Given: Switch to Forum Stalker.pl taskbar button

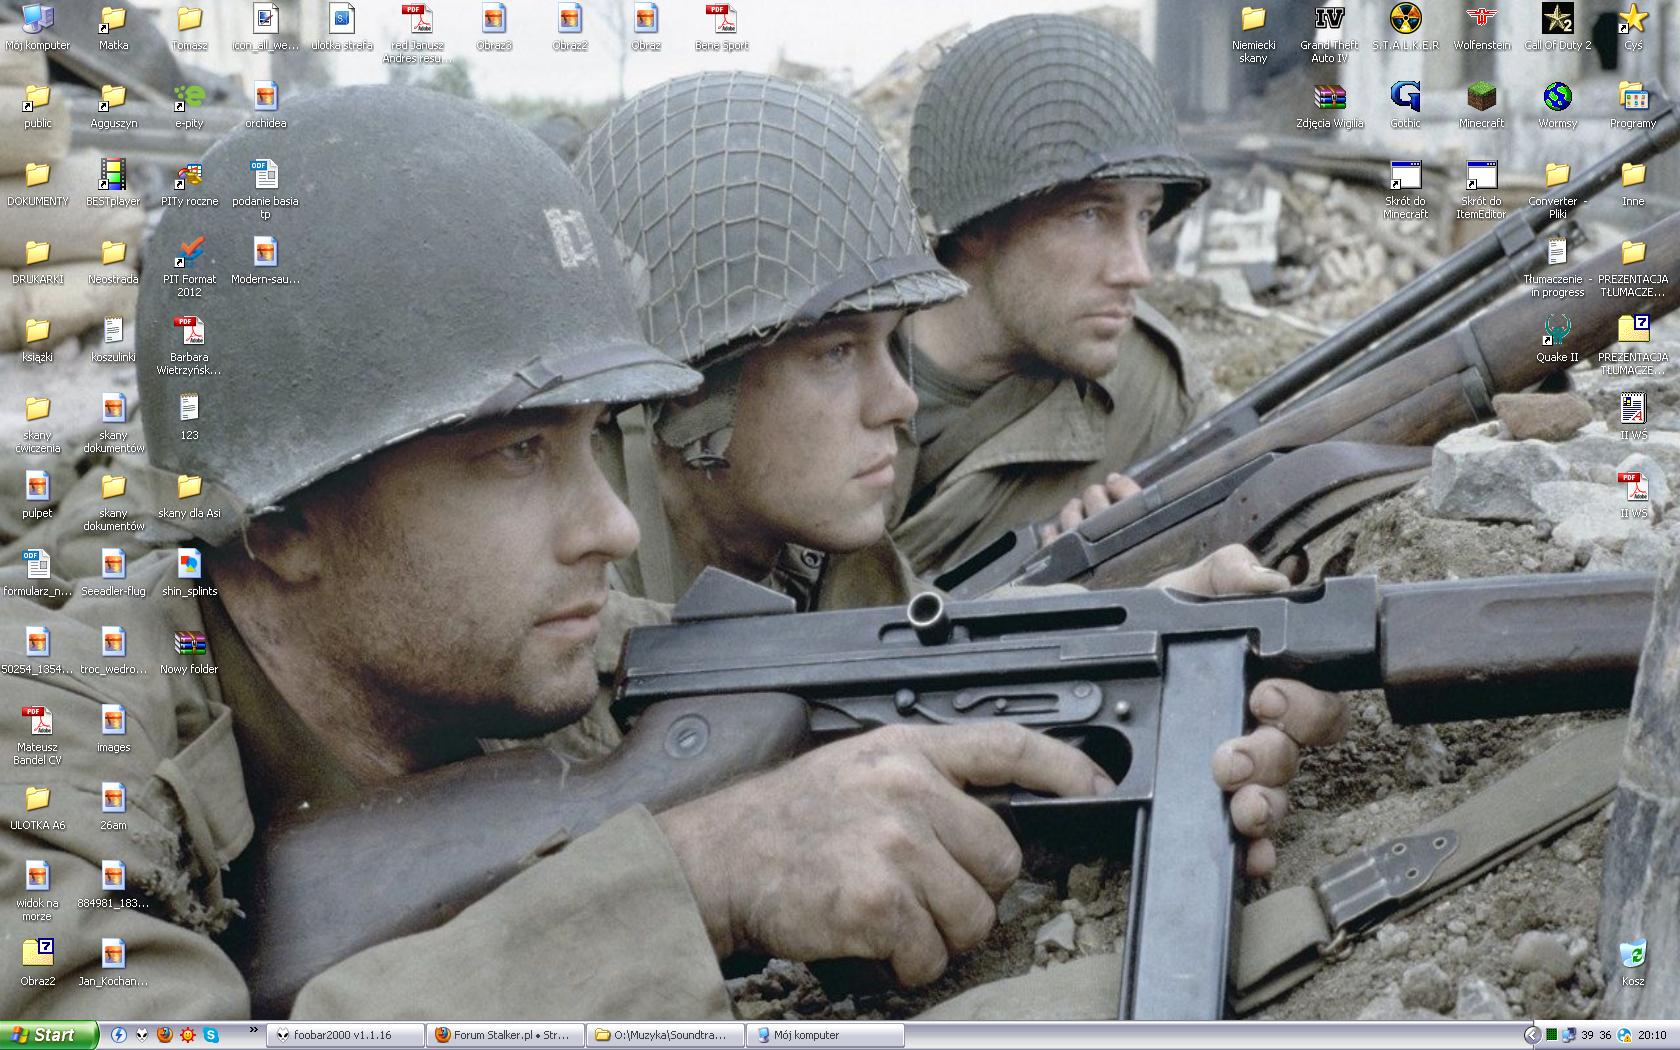Looking at the screenshot, I should click(x=505, y=1035).
